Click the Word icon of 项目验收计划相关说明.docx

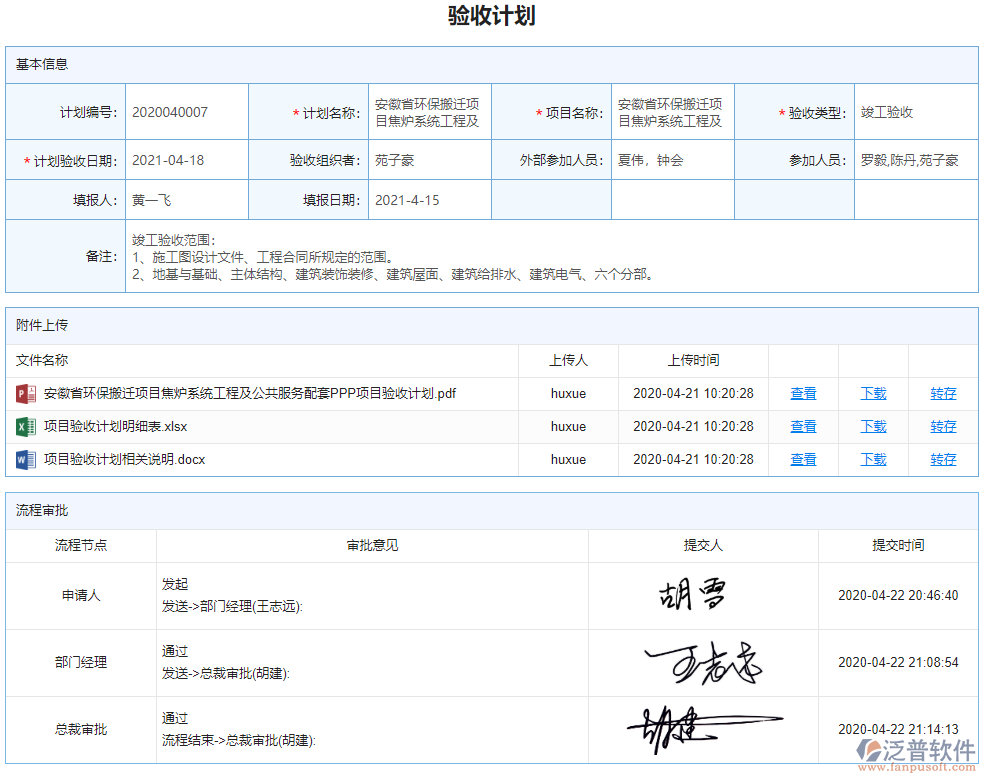coord(24,459)
